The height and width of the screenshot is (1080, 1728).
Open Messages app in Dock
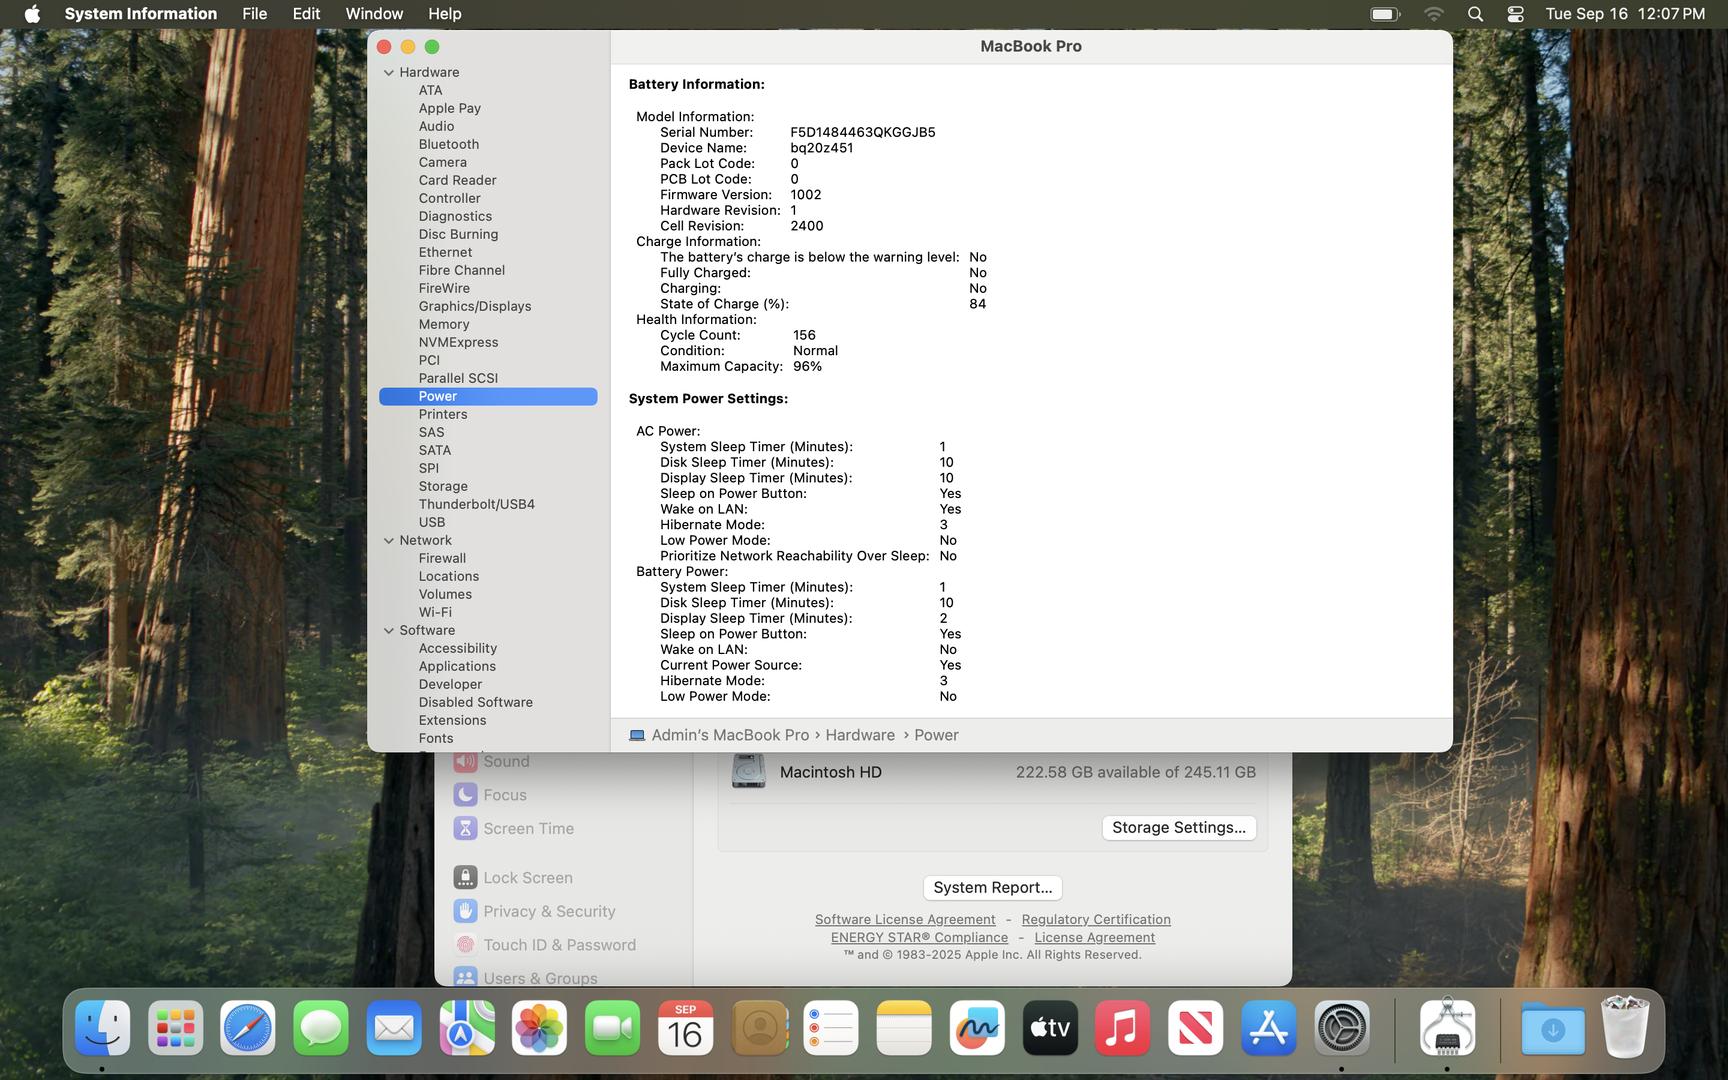[x=321, y=1028]
